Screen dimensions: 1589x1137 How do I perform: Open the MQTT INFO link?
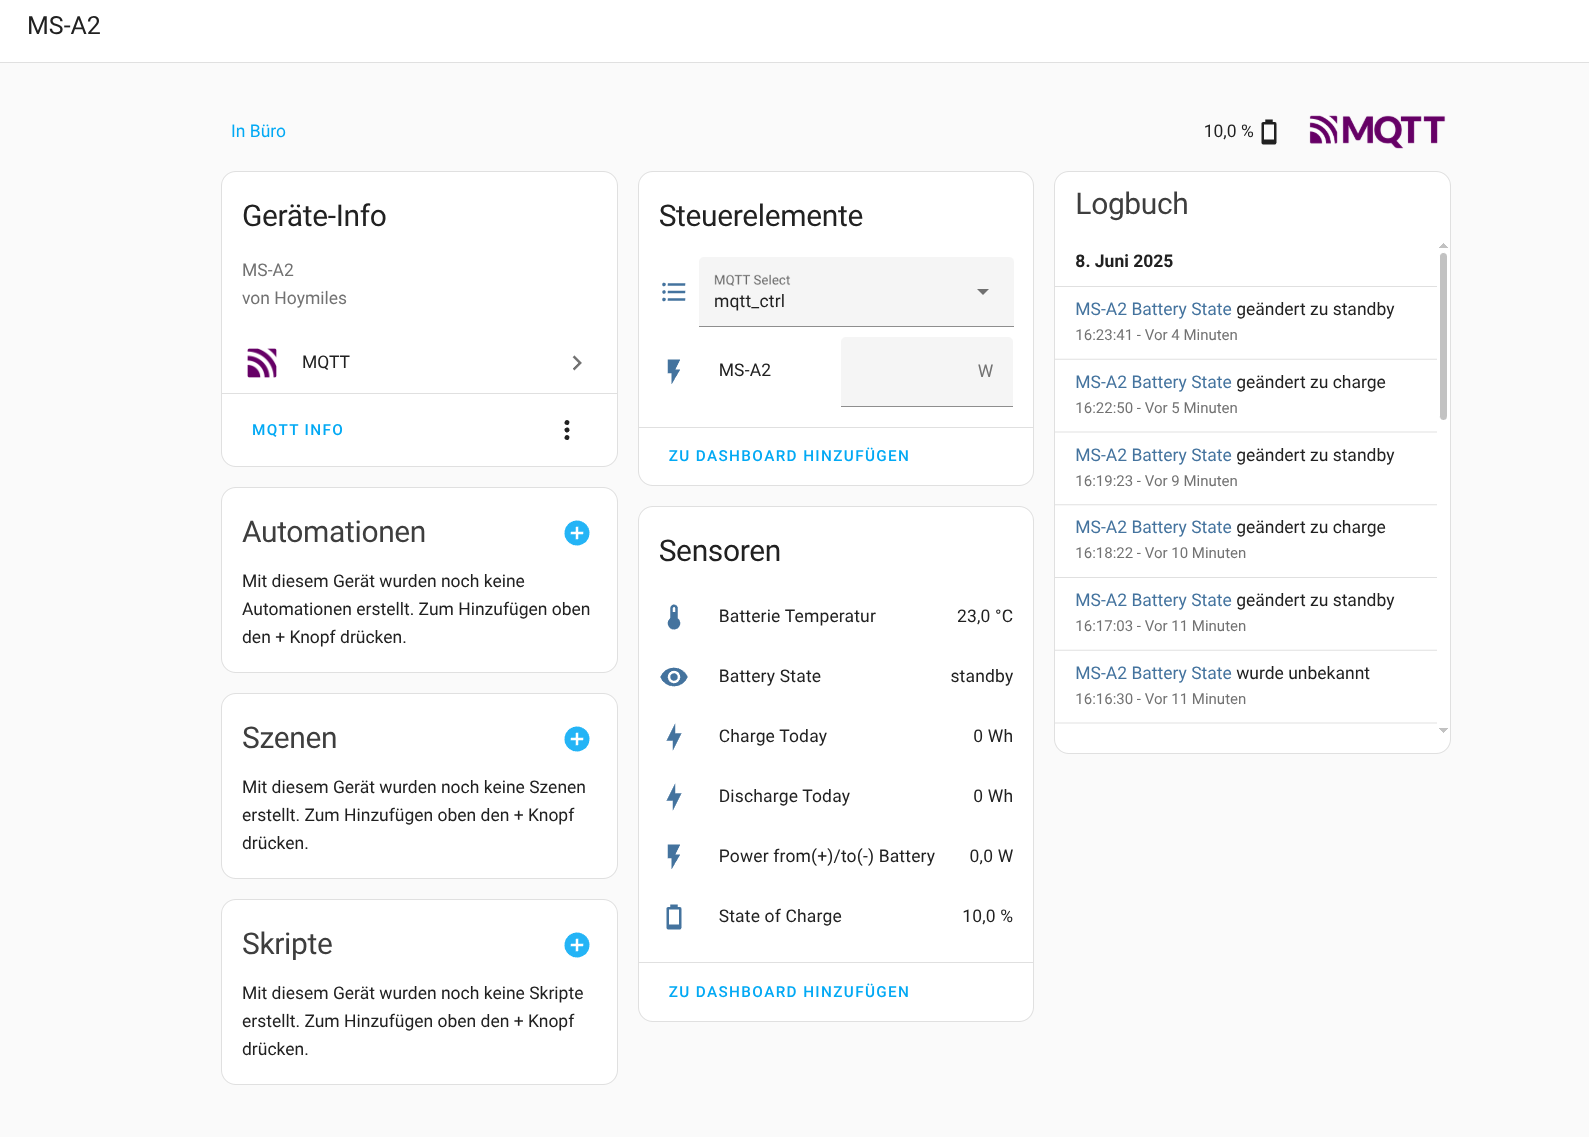tap(297, 430)
